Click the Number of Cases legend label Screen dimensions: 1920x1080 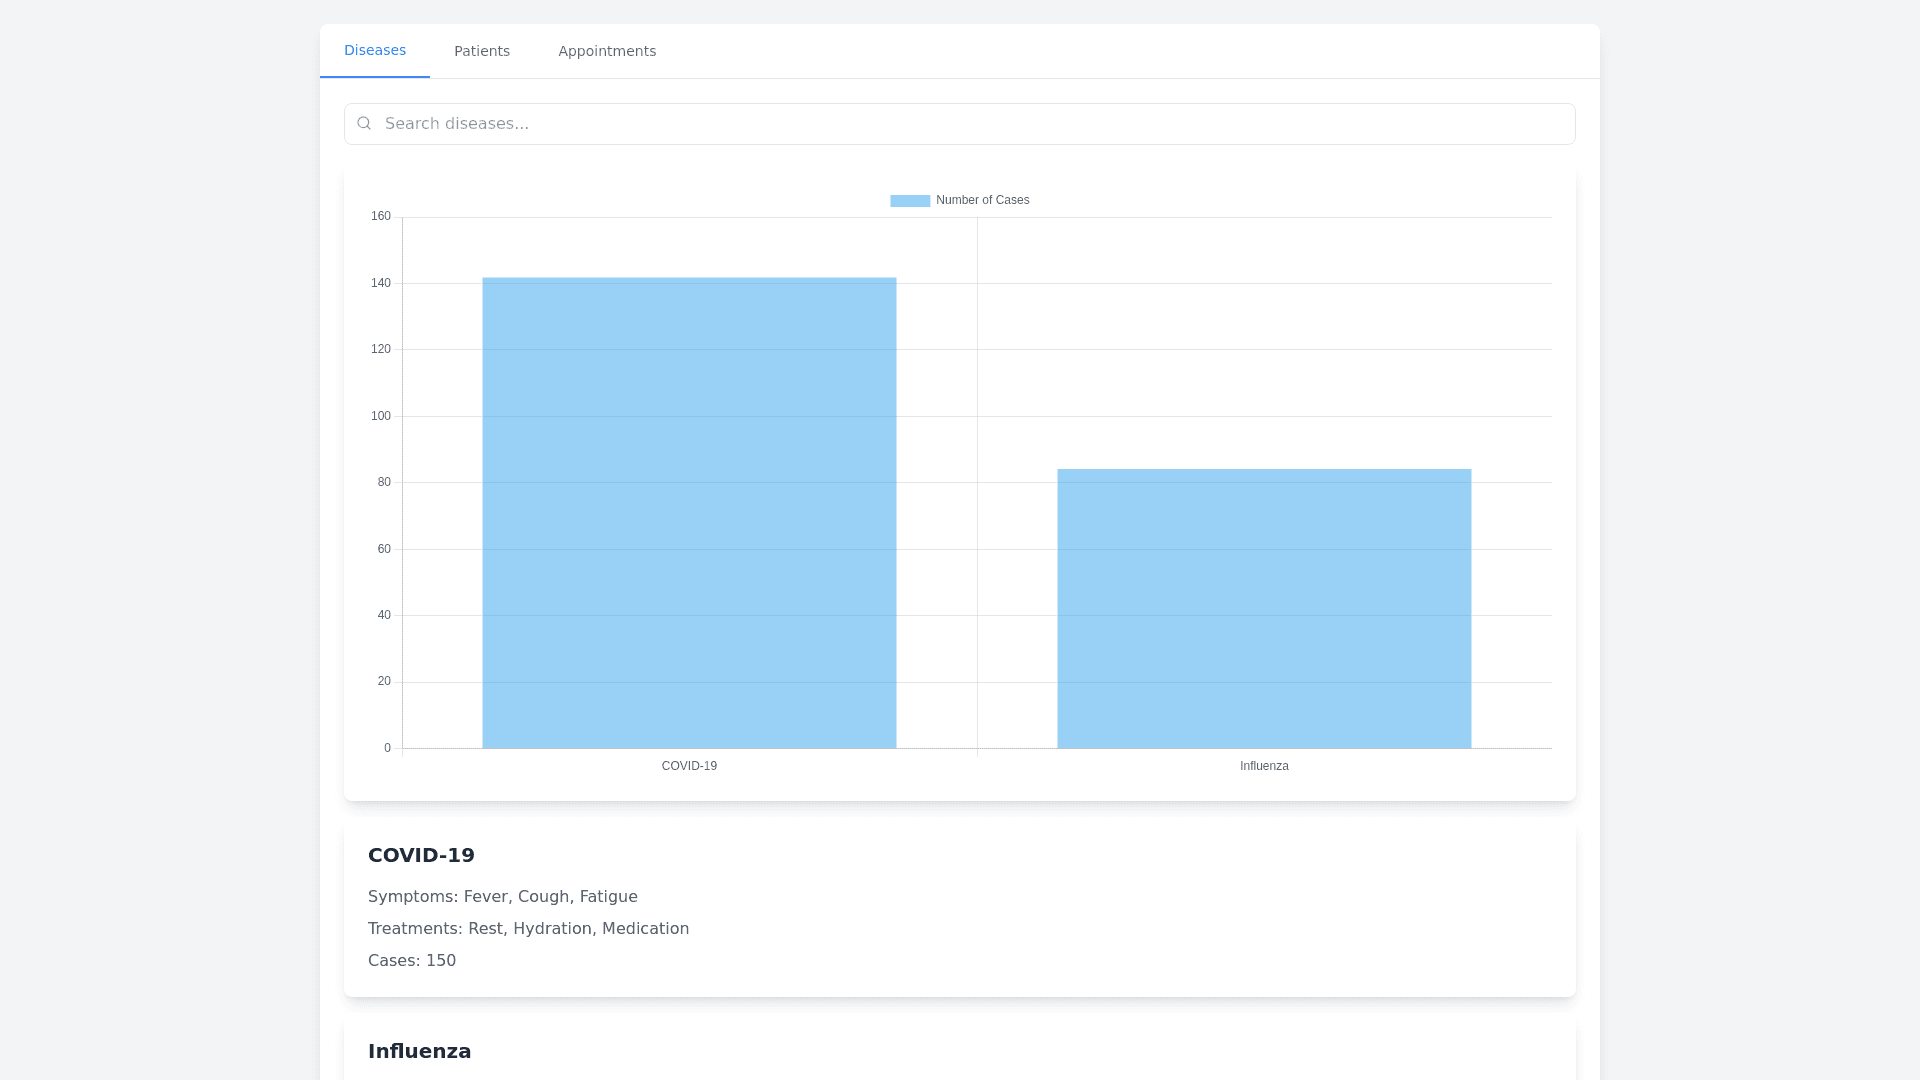(982, 200)
